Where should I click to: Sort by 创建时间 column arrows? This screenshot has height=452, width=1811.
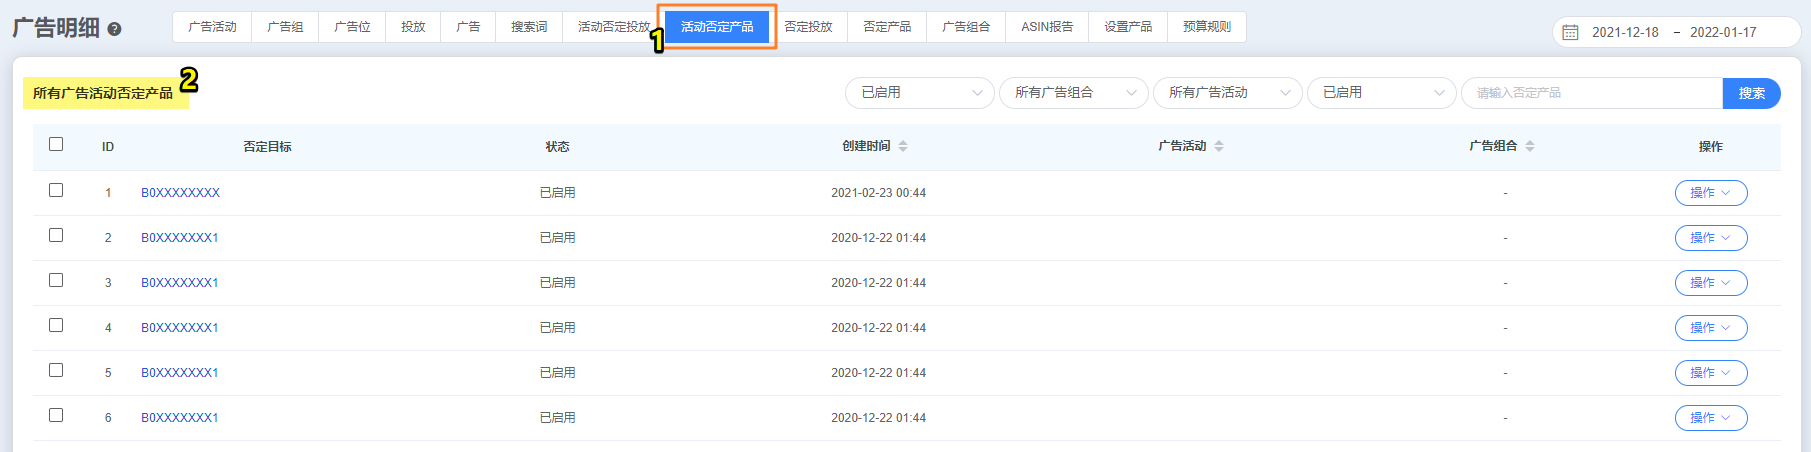click(903, 146)
